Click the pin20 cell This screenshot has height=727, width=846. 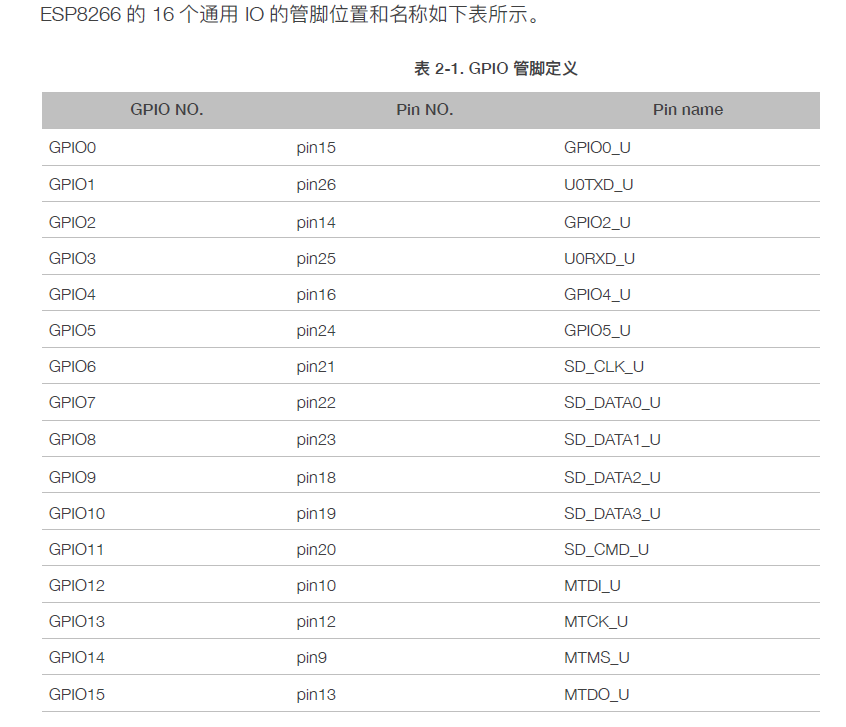[x=316, y=550]
